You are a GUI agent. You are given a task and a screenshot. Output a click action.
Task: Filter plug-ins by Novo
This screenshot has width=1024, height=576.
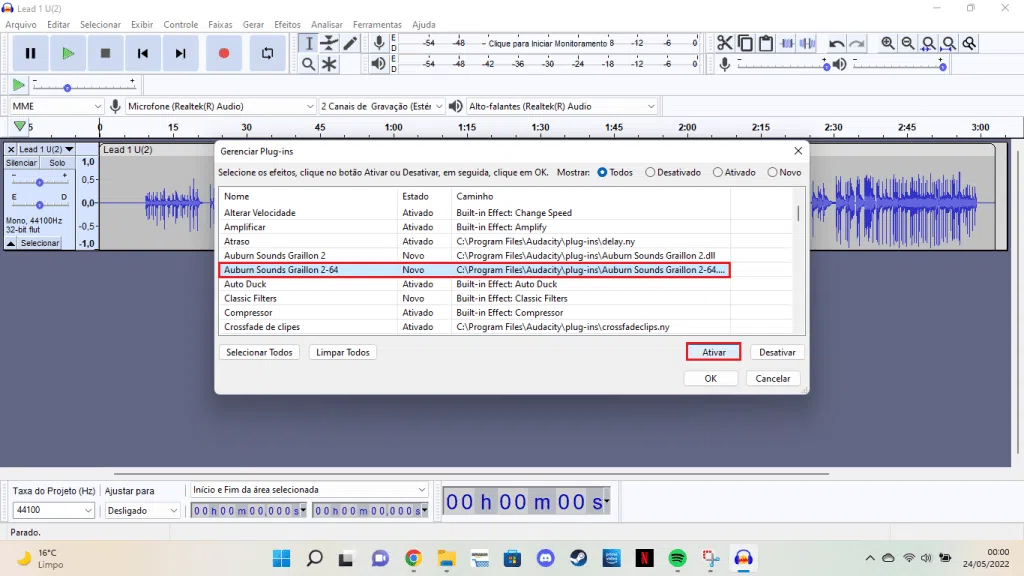772,172
